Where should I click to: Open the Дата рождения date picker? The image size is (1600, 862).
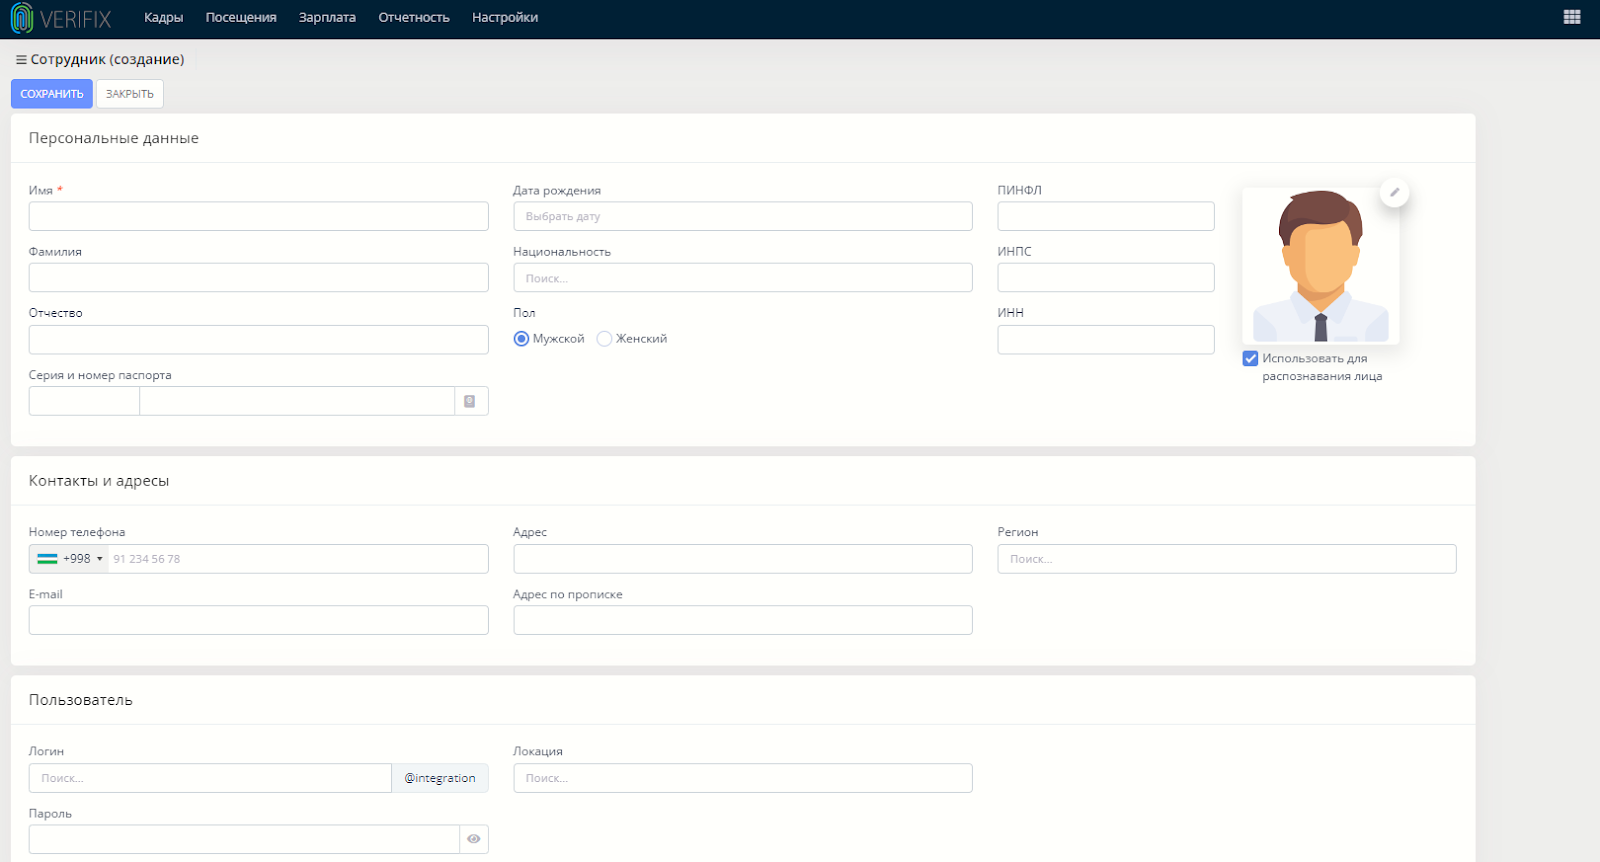[x=743, y=216]
